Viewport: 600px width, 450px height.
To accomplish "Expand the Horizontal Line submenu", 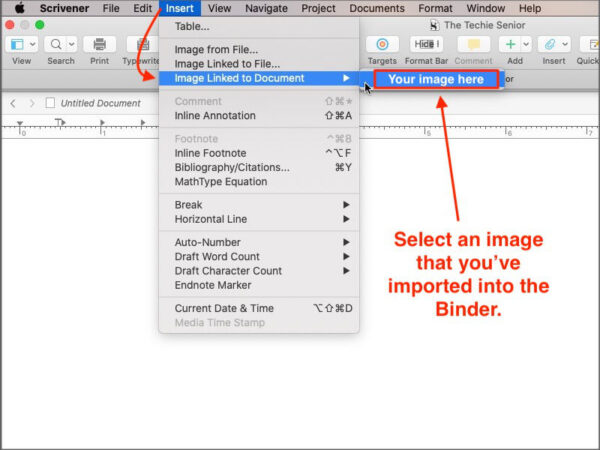I will pos(259,219).
